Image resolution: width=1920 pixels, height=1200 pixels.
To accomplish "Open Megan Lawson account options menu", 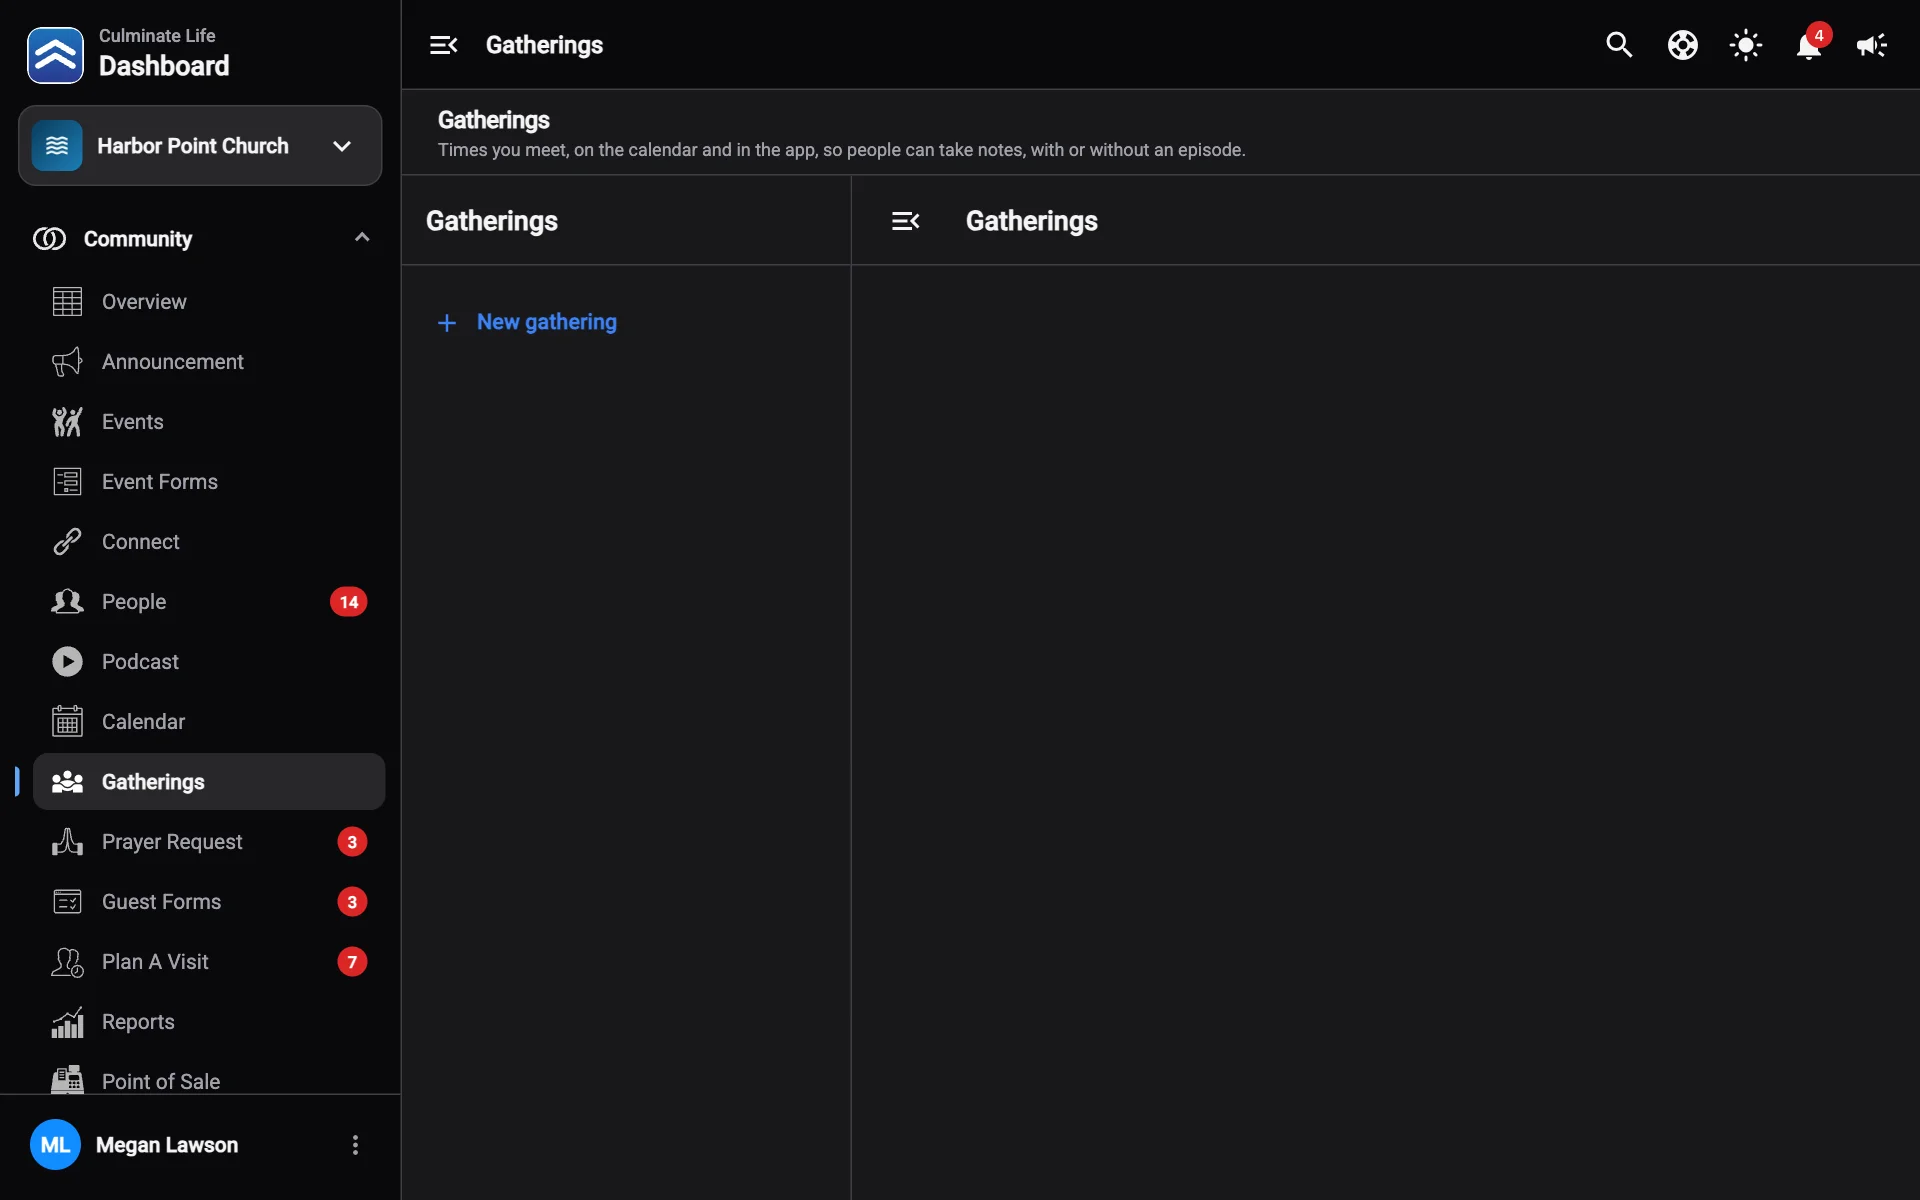I will click(355, 1145).
